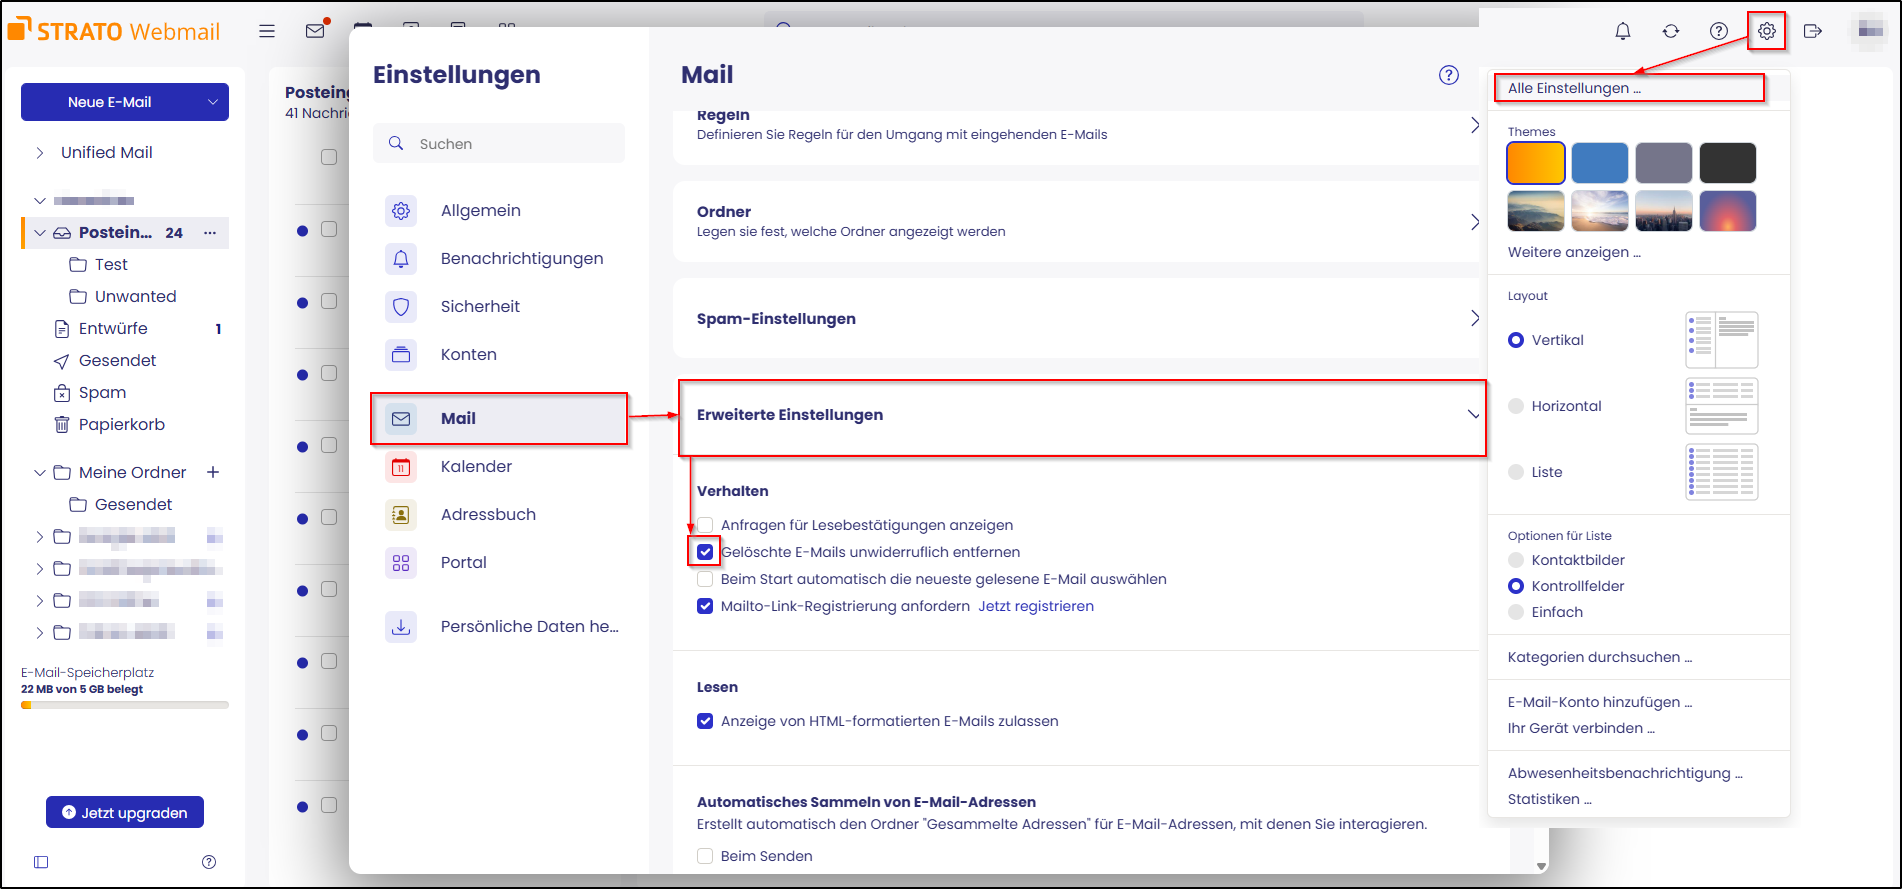Select the Liste layout radio
The height and width of the screenshot is (889, 1902).
tap(1516, 472)
